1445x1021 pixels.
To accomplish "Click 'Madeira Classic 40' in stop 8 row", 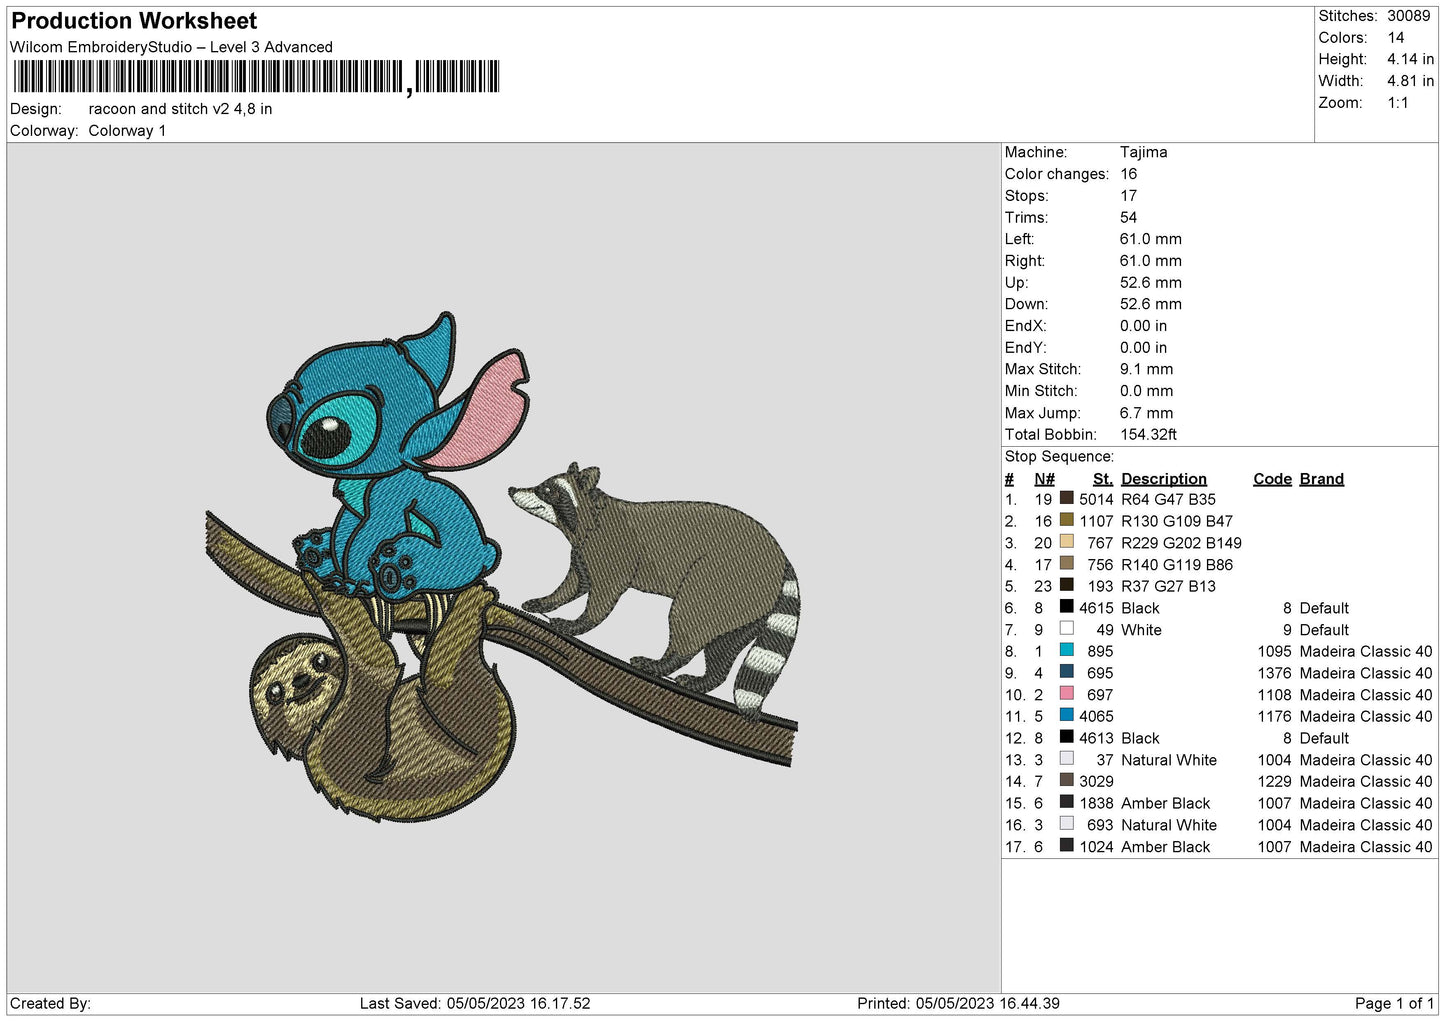I will coord(1365,651).
